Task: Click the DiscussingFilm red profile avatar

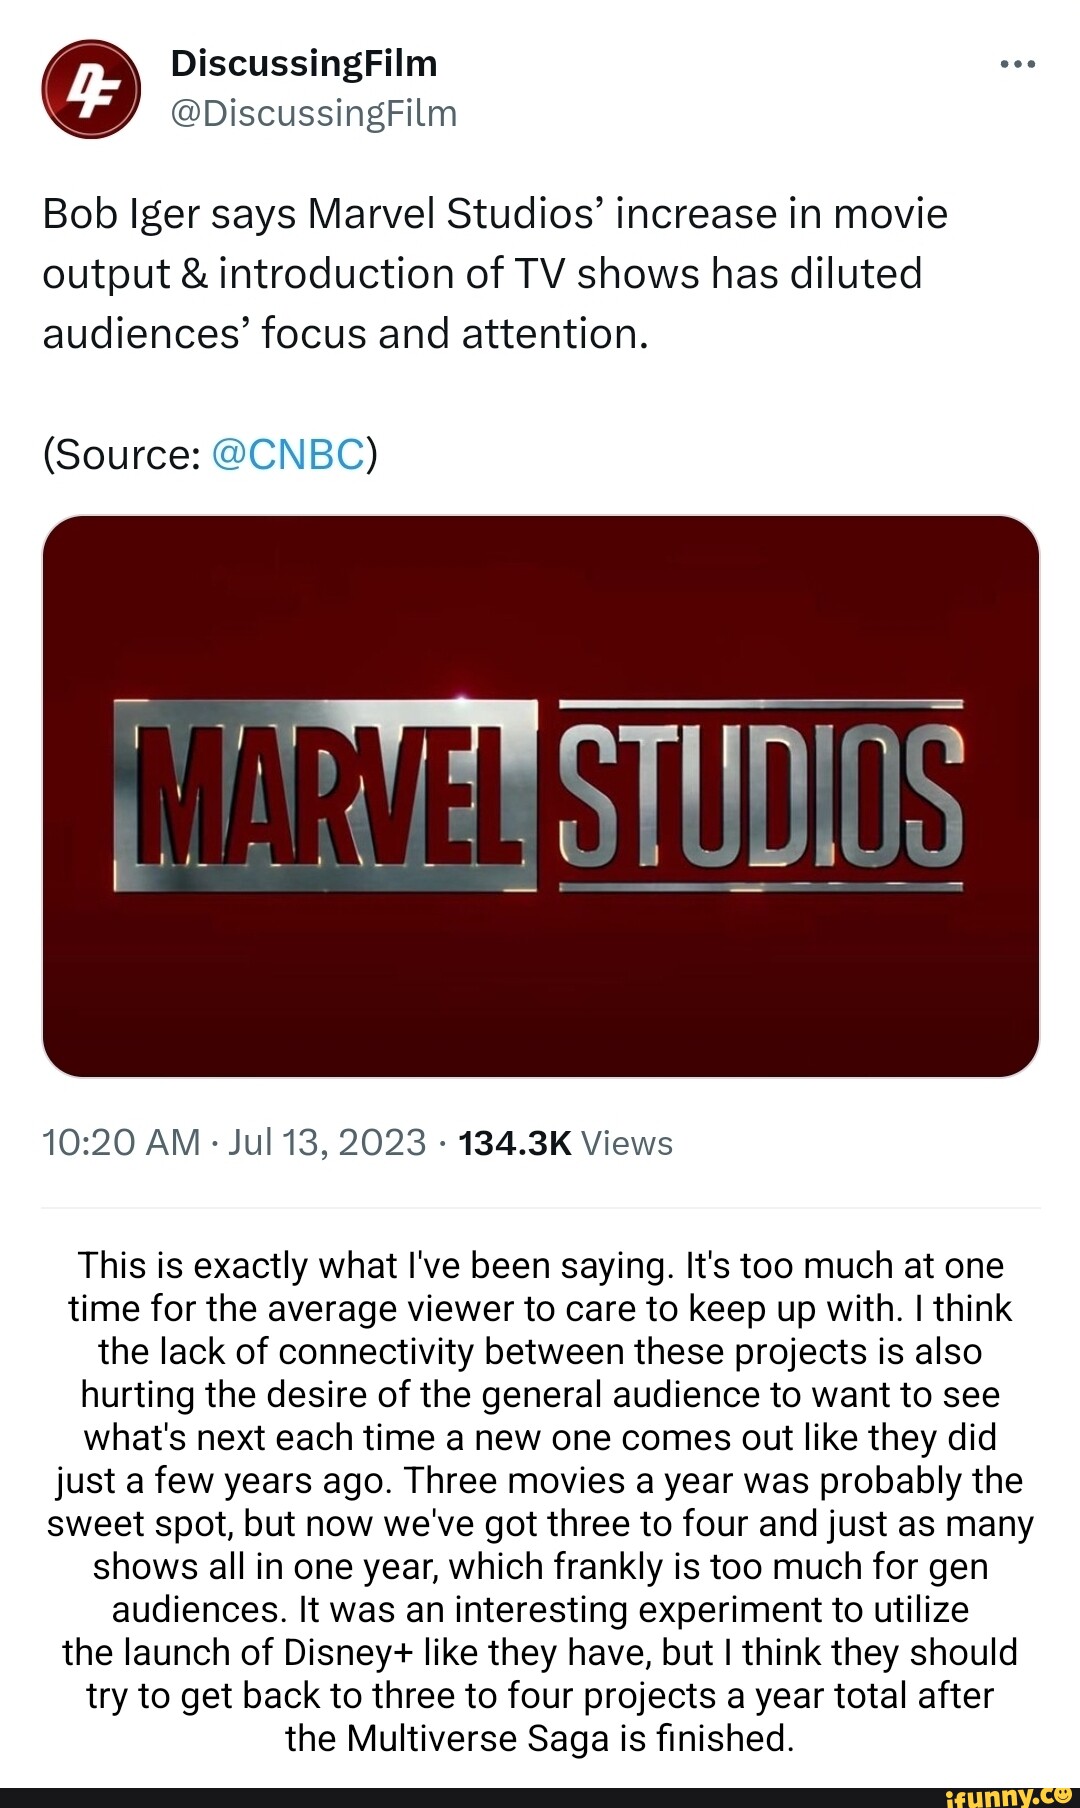Action: click(90, 89)
